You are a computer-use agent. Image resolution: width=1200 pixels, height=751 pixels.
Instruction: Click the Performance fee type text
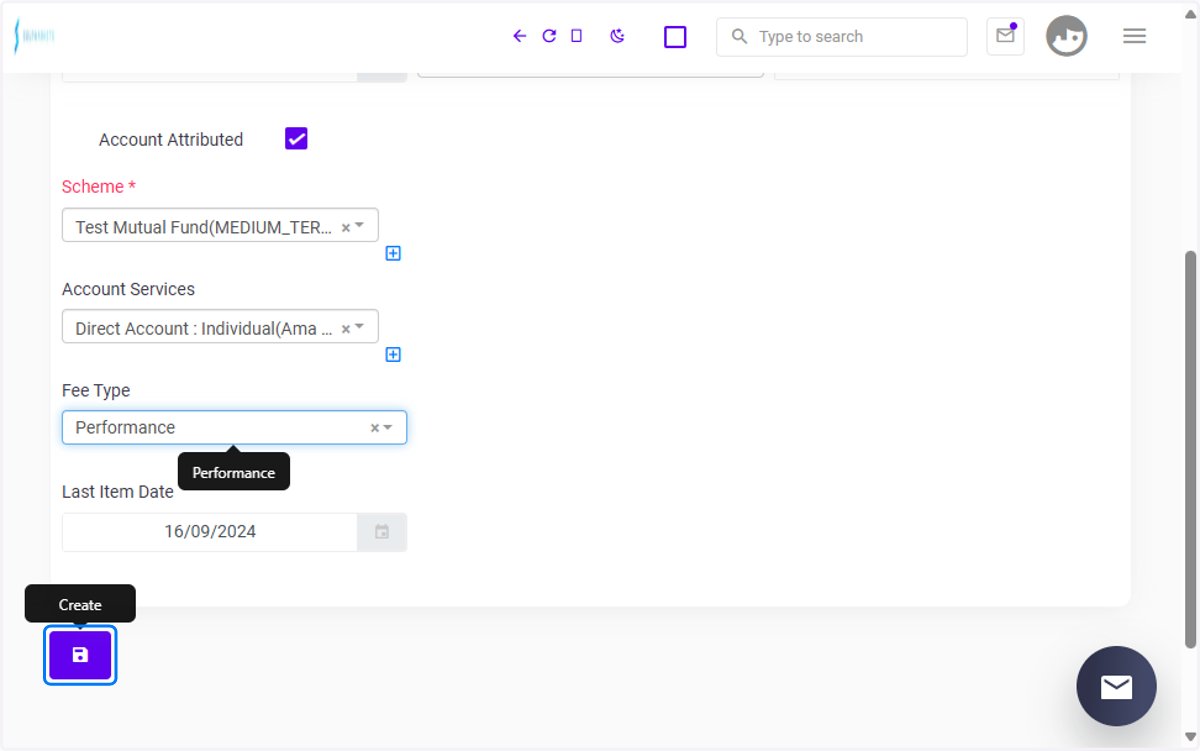125,427
